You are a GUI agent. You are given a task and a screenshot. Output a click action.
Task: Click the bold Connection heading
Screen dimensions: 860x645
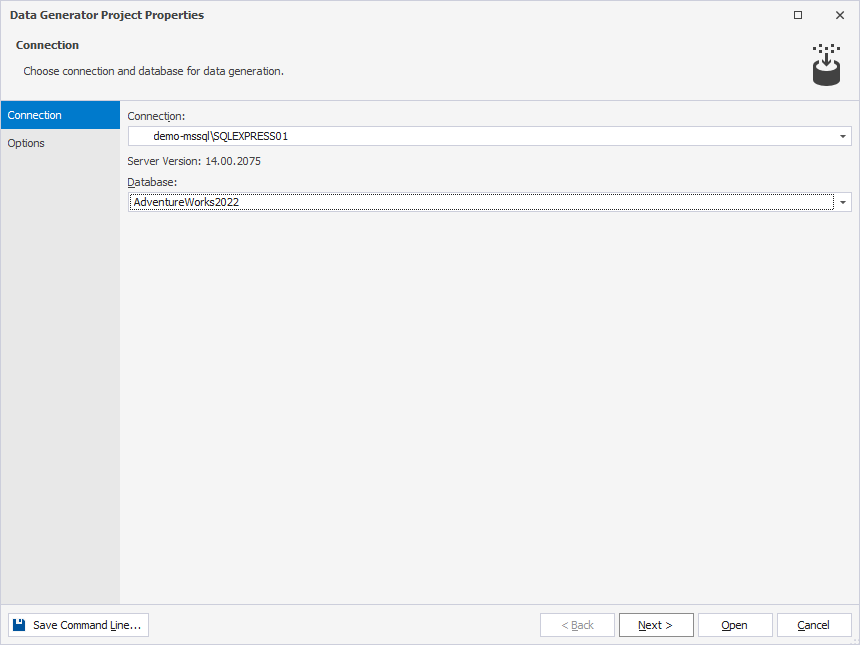pyautogui.click(x=47, y=45)
